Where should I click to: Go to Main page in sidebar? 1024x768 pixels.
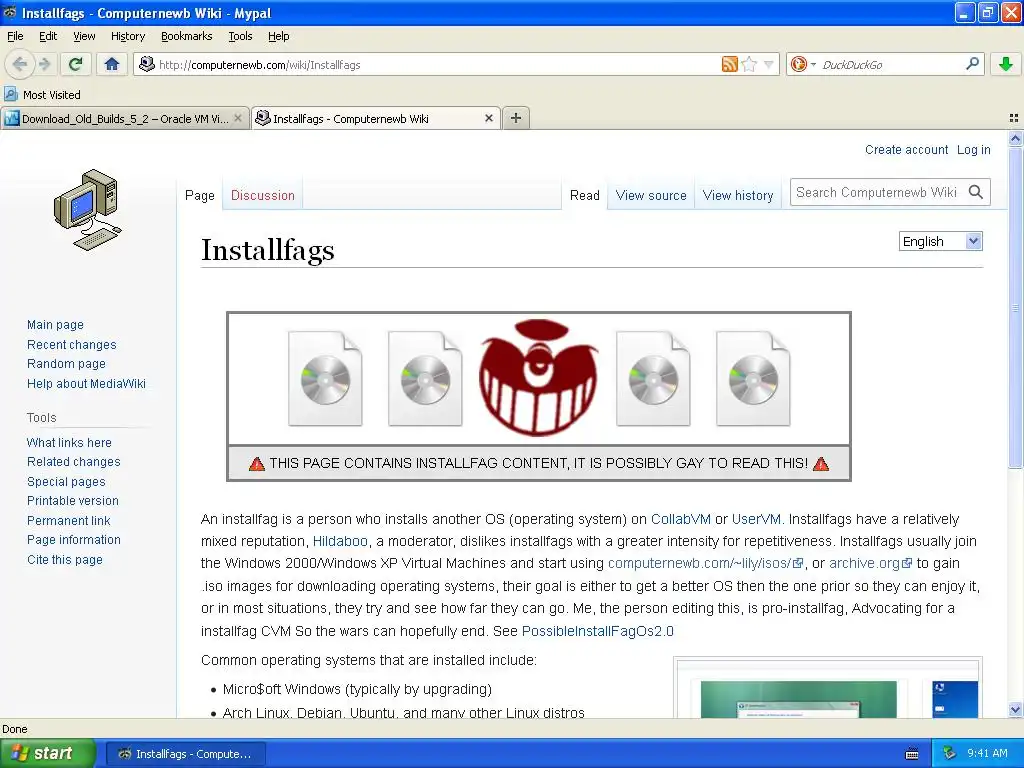(x=56, y=325)
